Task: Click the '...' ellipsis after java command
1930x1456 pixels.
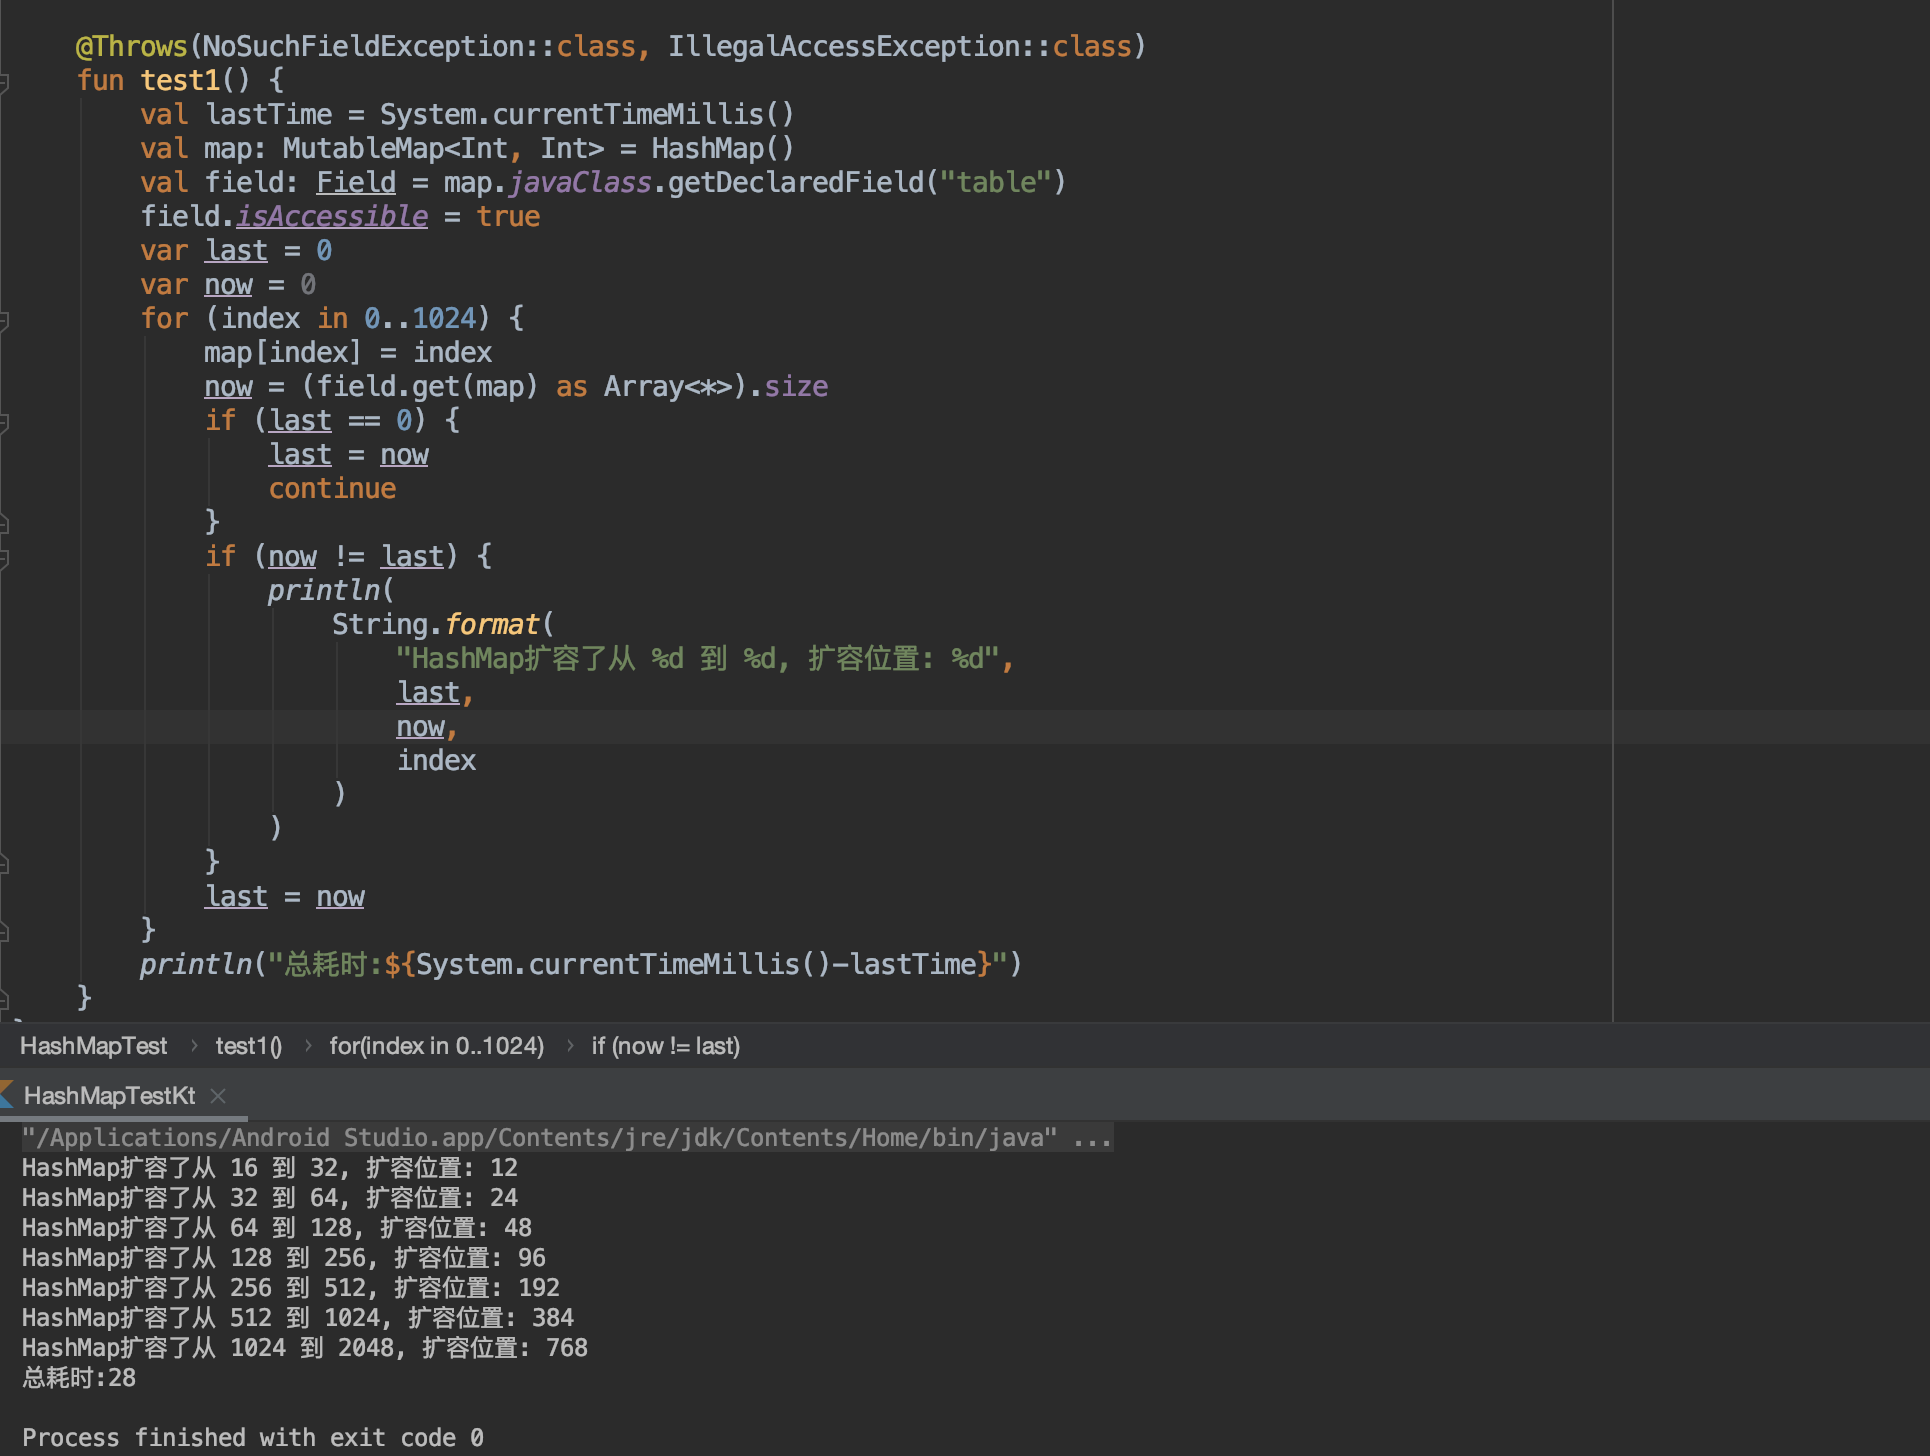Action: (1092, 1138)
